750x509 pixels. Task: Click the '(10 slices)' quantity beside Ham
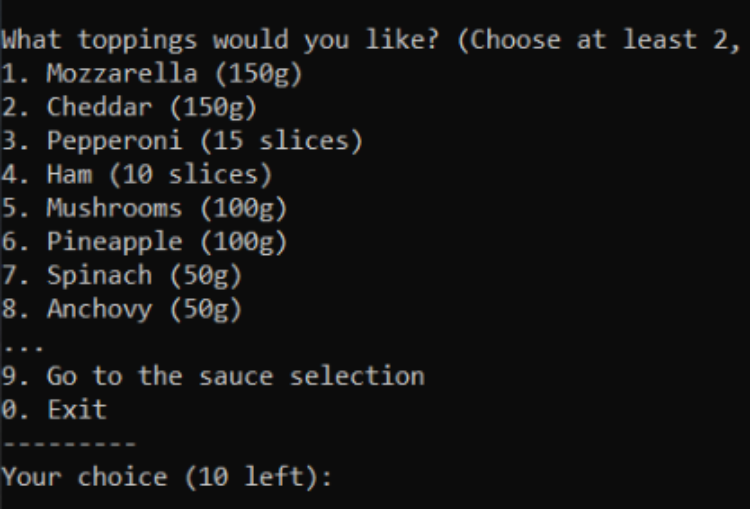(191, 175)
